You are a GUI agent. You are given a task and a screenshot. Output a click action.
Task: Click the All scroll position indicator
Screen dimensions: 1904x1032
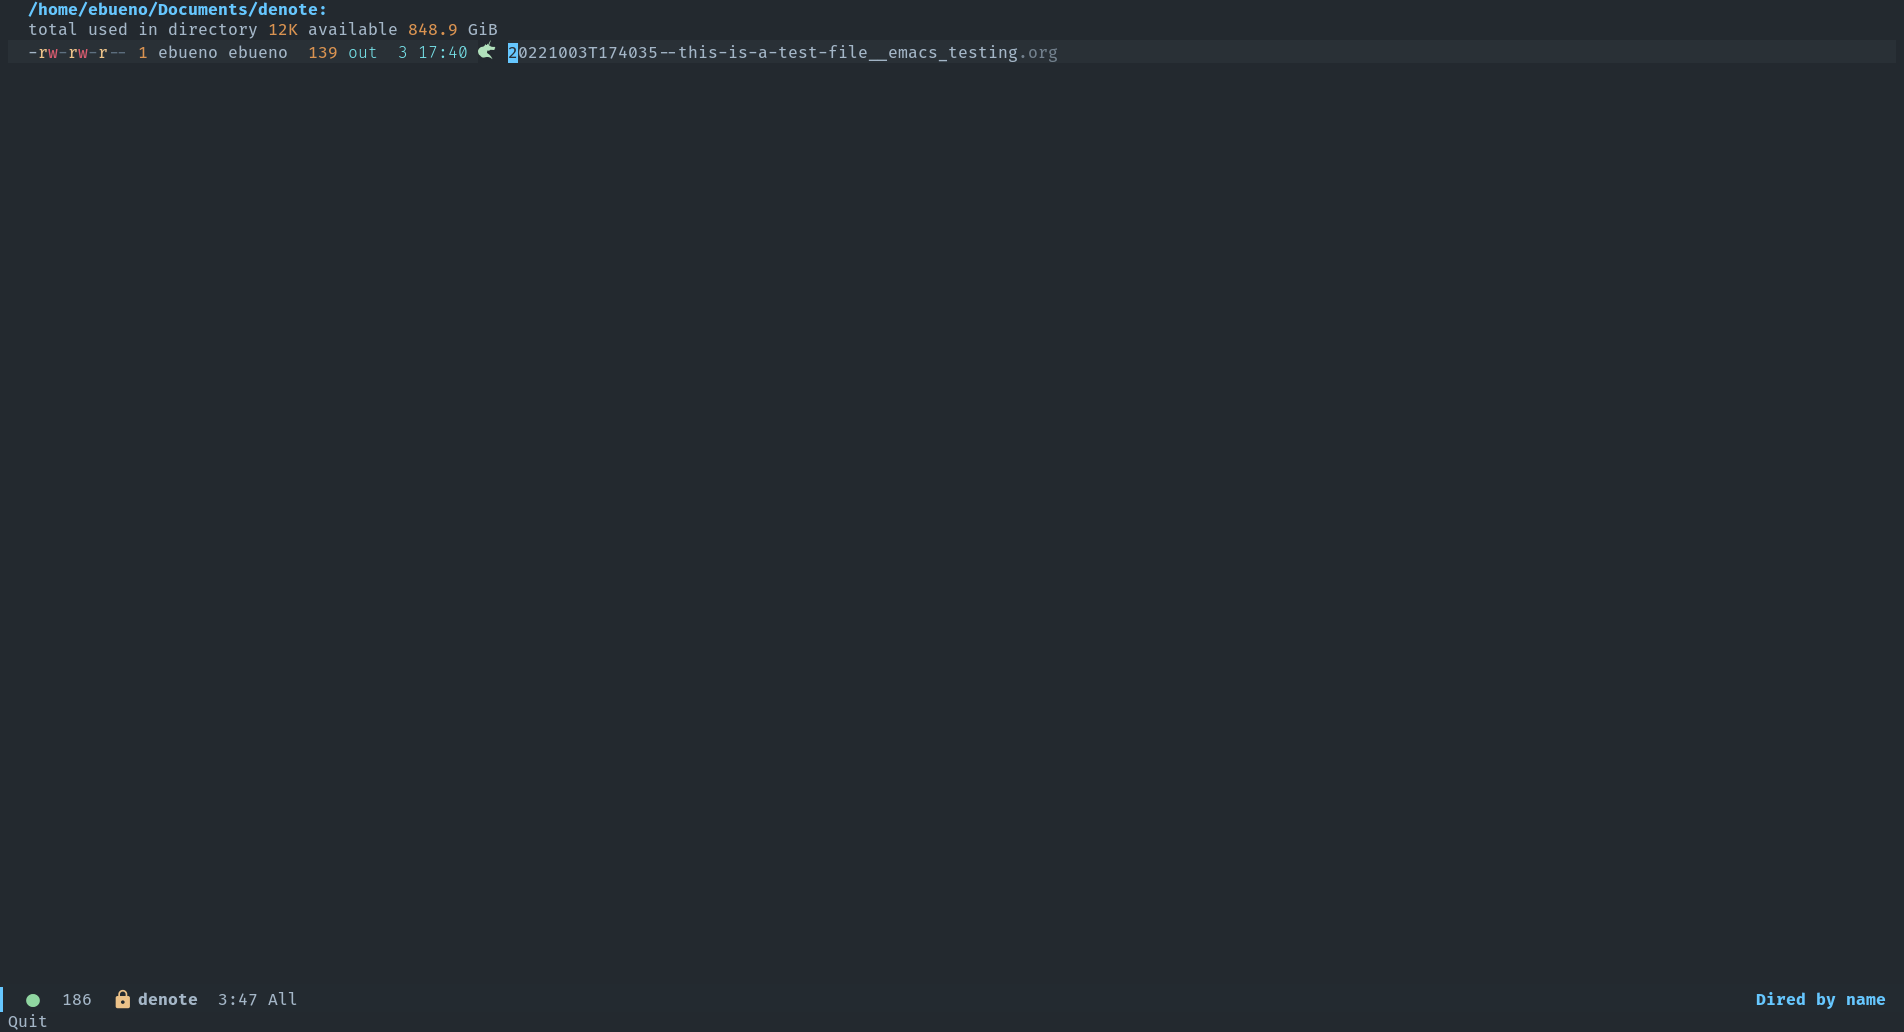tap(282, 1000)
